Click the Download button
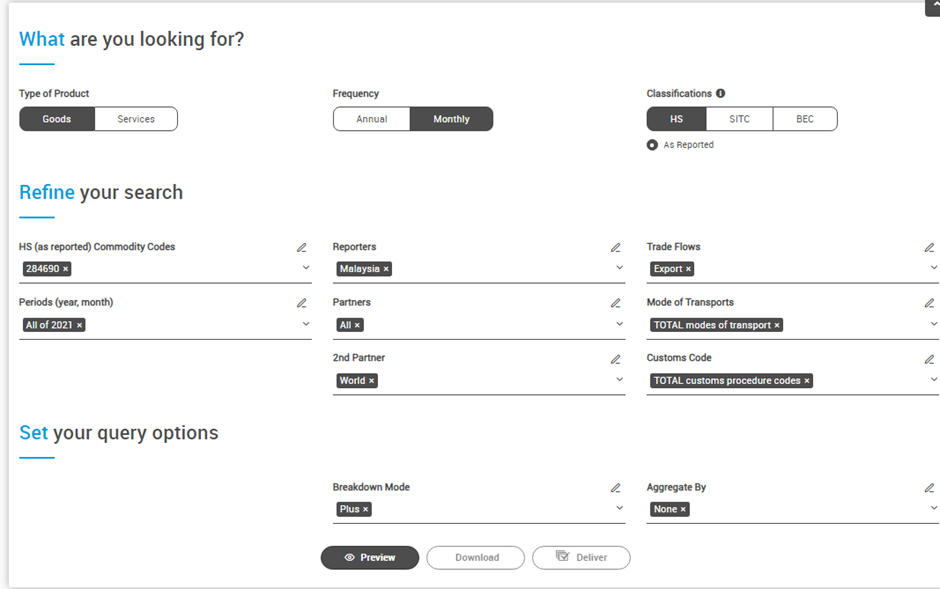Screen dimensions: 940x589 click(x=476, y=558)
